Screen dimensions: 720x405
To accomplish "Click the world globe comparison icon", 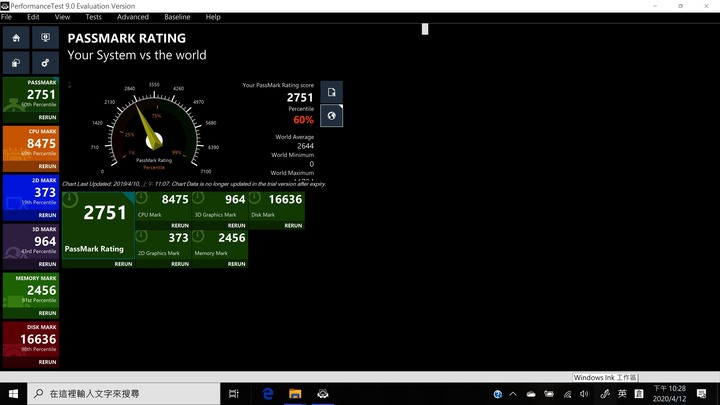I will click(x=332, y=116).
